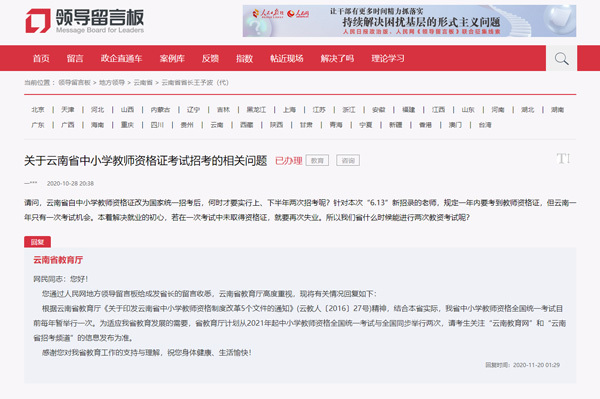The height and width of the screenshot is (399, 600).
Task: Select 西藏 in the province list
Action: point(247,125)
